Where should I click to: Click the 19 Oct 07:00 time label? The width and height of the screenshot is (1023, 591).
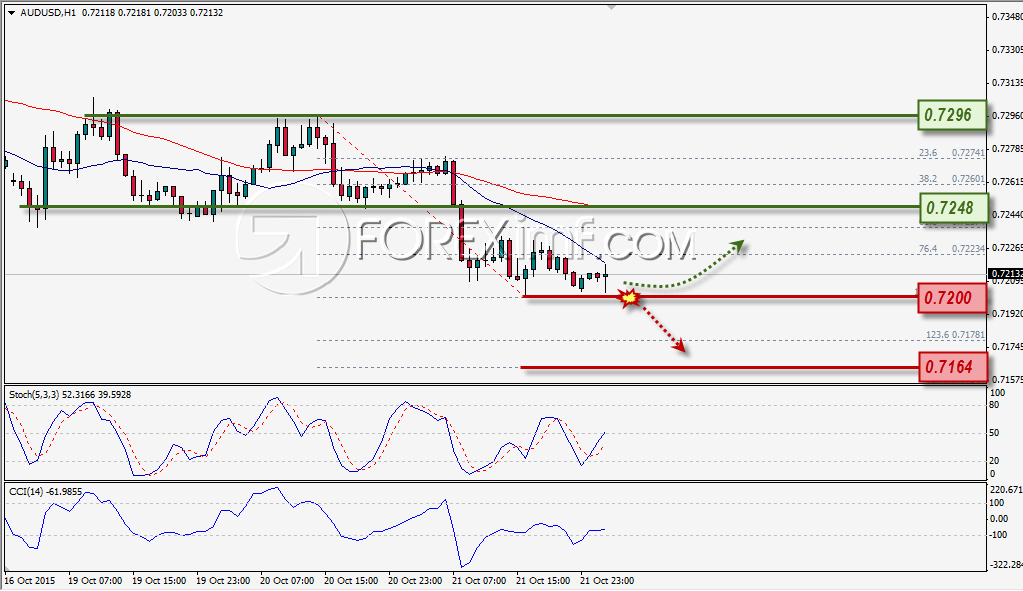(x=95, y=581)
